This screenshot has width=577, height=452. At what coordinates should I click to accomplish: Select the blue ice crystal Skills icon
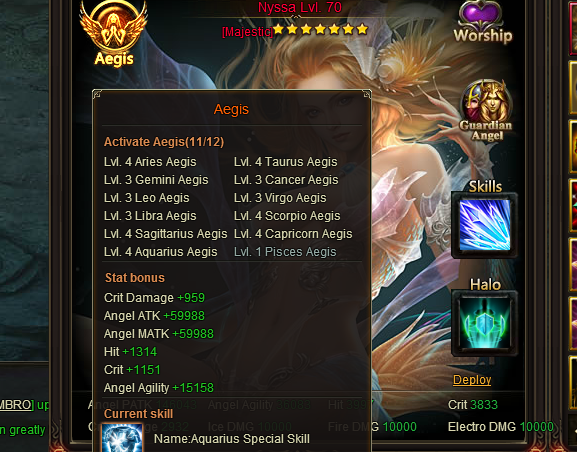[485, 225]
